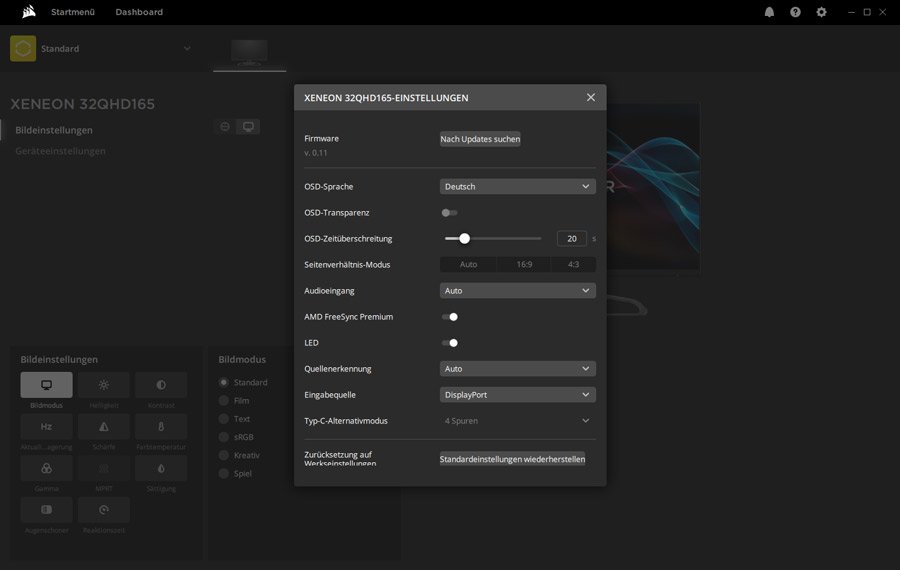Click Standardeinstellungen wiederherstellen button
The image size is (900, 570).
pyautogui.click(x=513, y=459)
